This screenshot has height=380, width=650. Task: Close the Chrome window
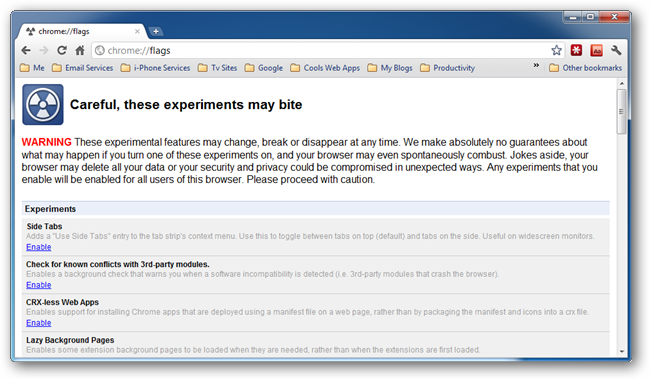(614, 17)
